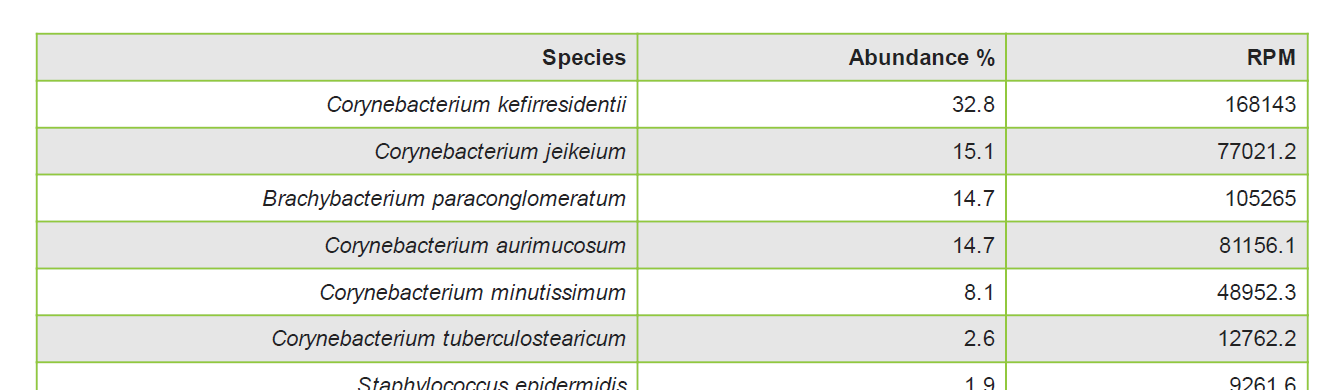Click the RPM column header
This screenshot has height=390, width=1328.
pyautogui.click(x=1157, y=57)
